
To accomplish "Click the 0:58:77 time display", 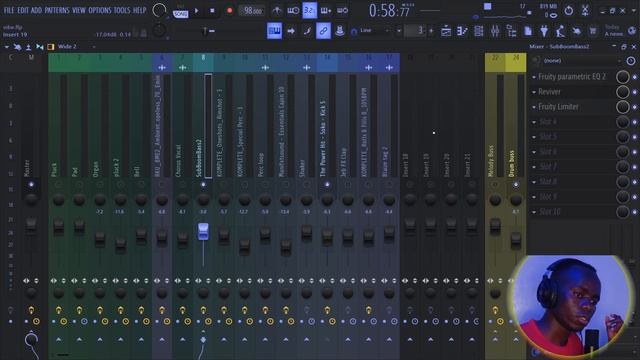I will coord(389,11).
